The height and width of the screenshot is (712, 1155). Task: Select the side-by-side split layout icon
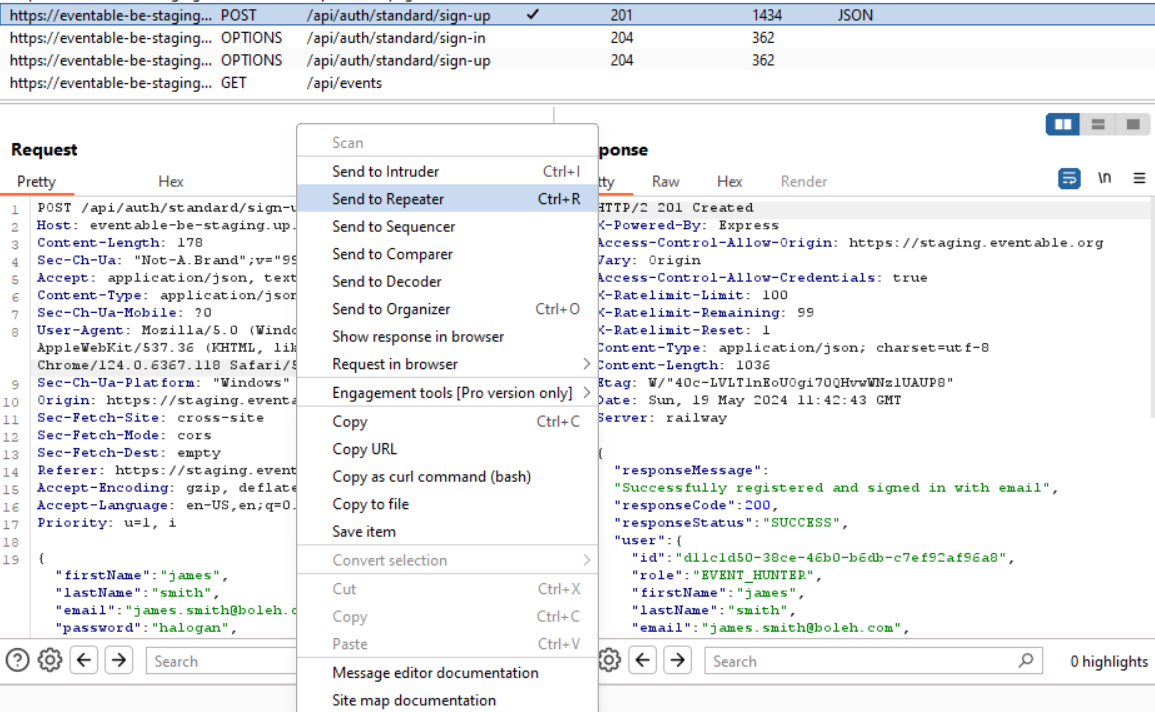[x=1063, y=124]
